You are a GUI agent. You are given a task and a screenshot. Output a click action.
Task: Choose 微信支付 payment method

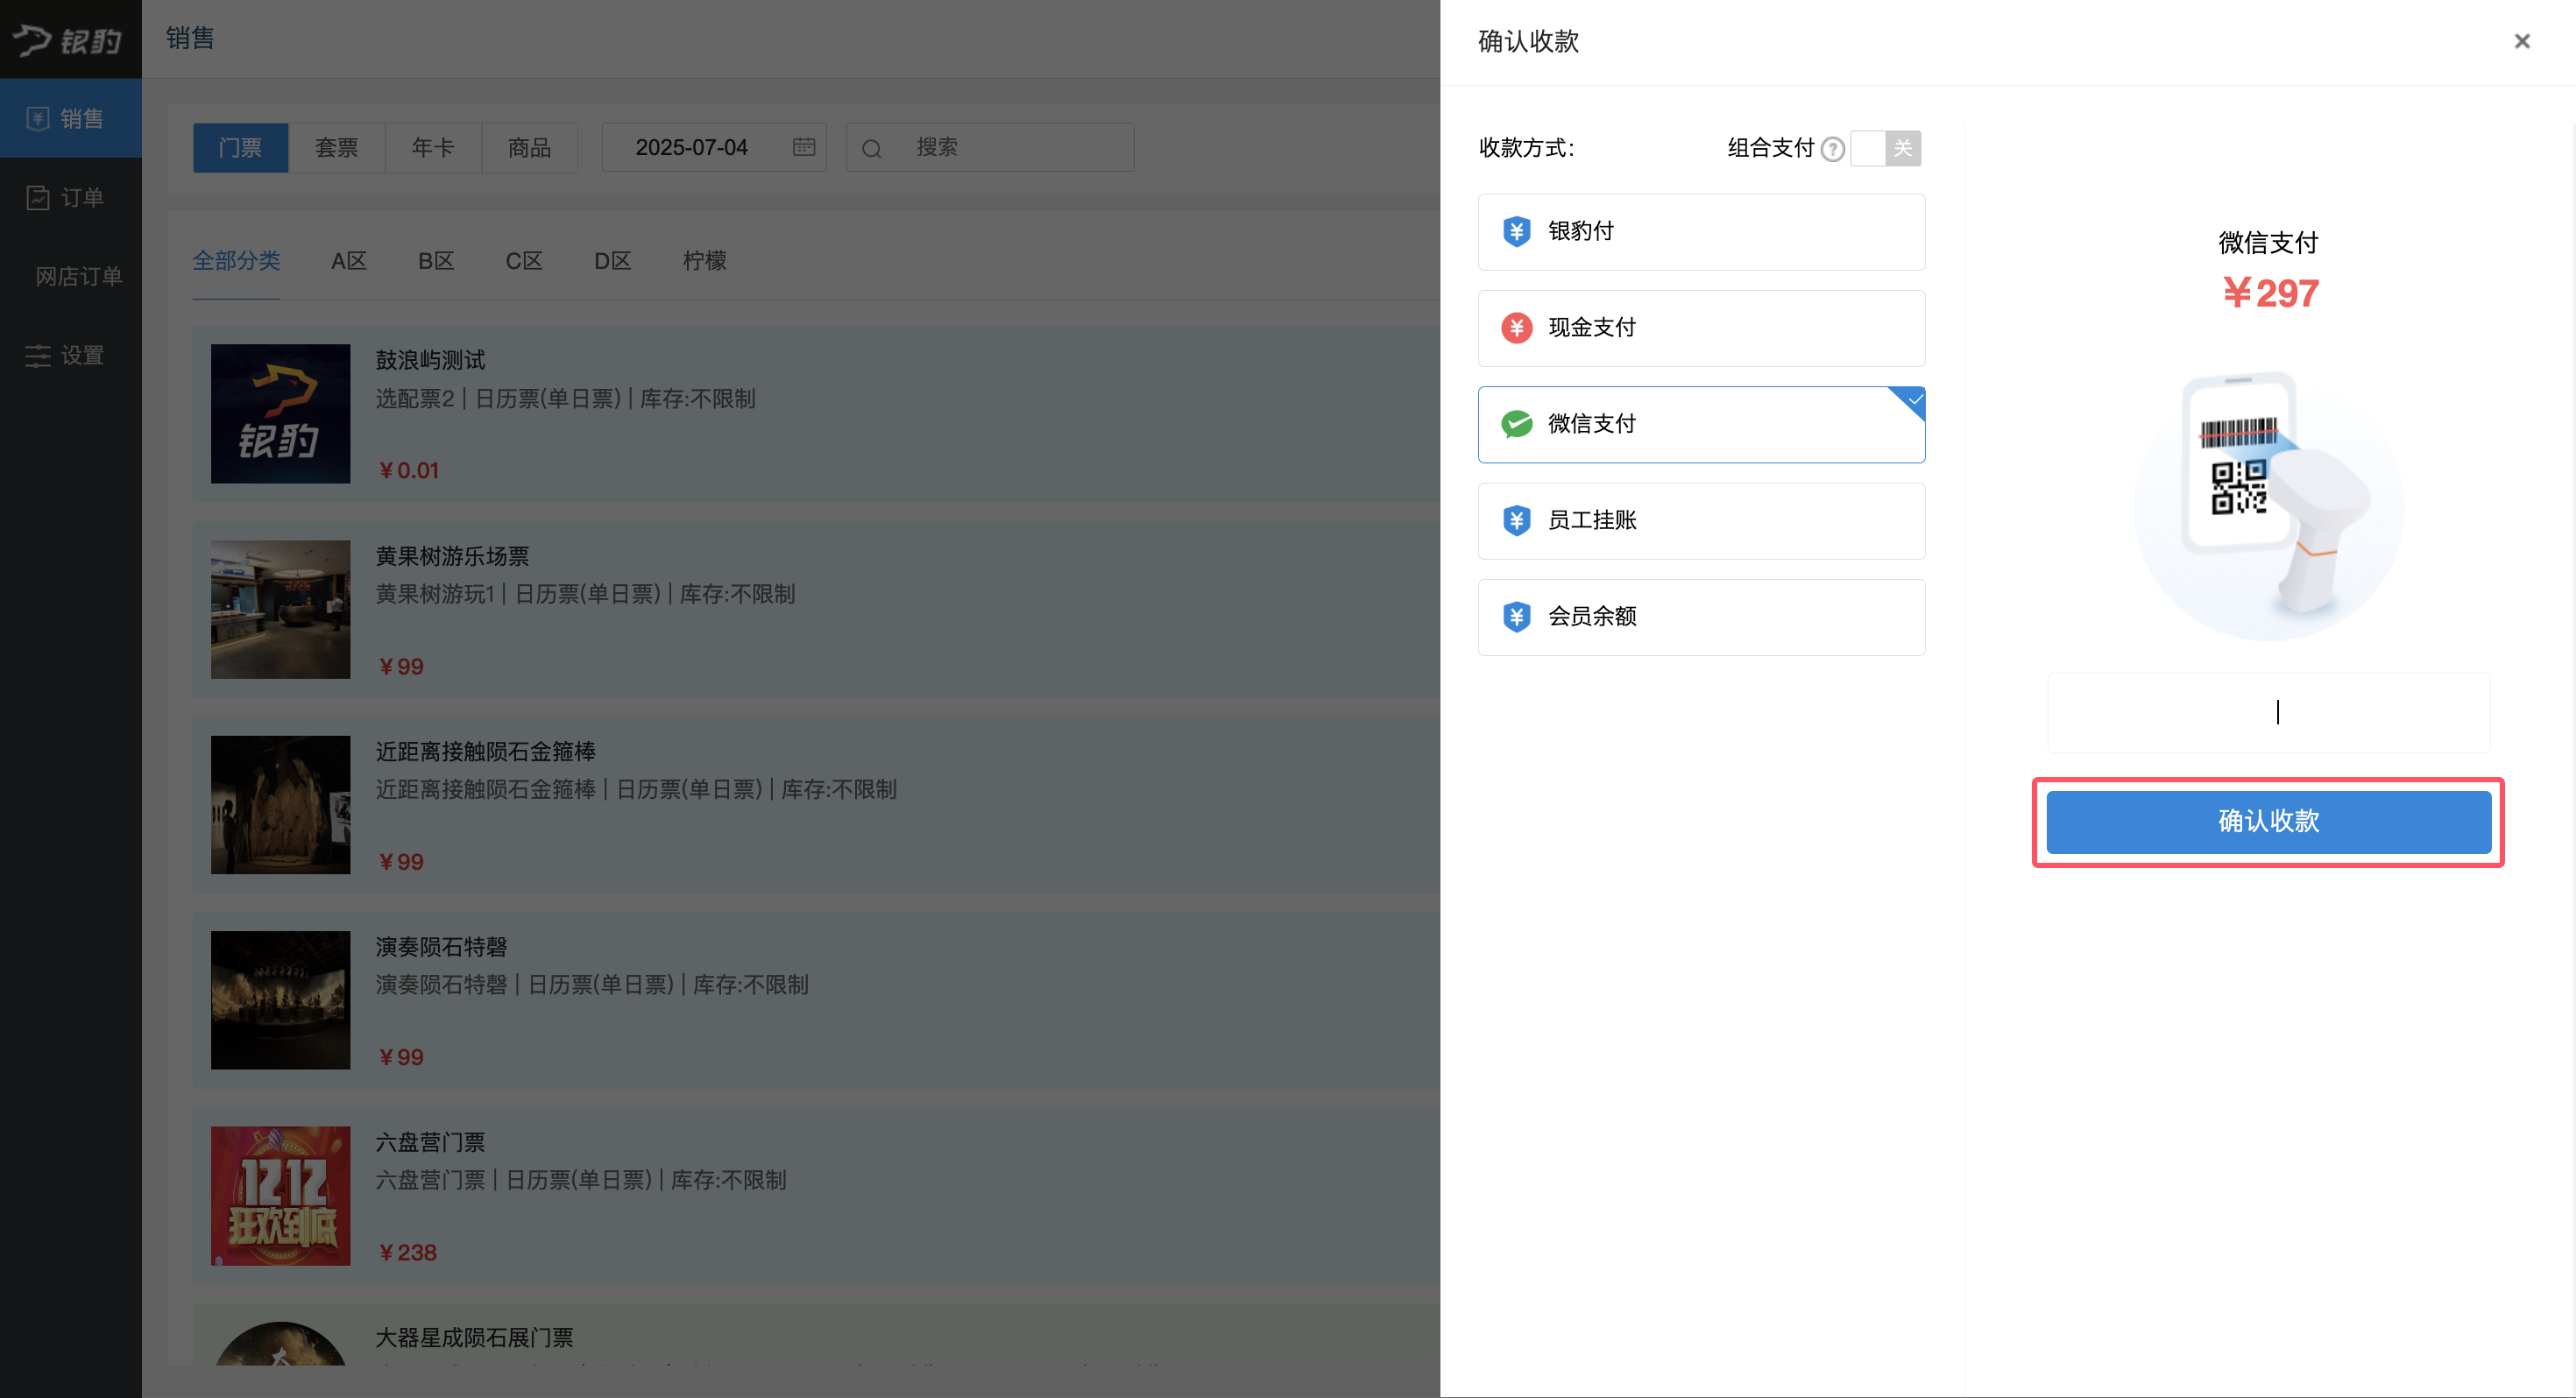(x=1701, y=424)
